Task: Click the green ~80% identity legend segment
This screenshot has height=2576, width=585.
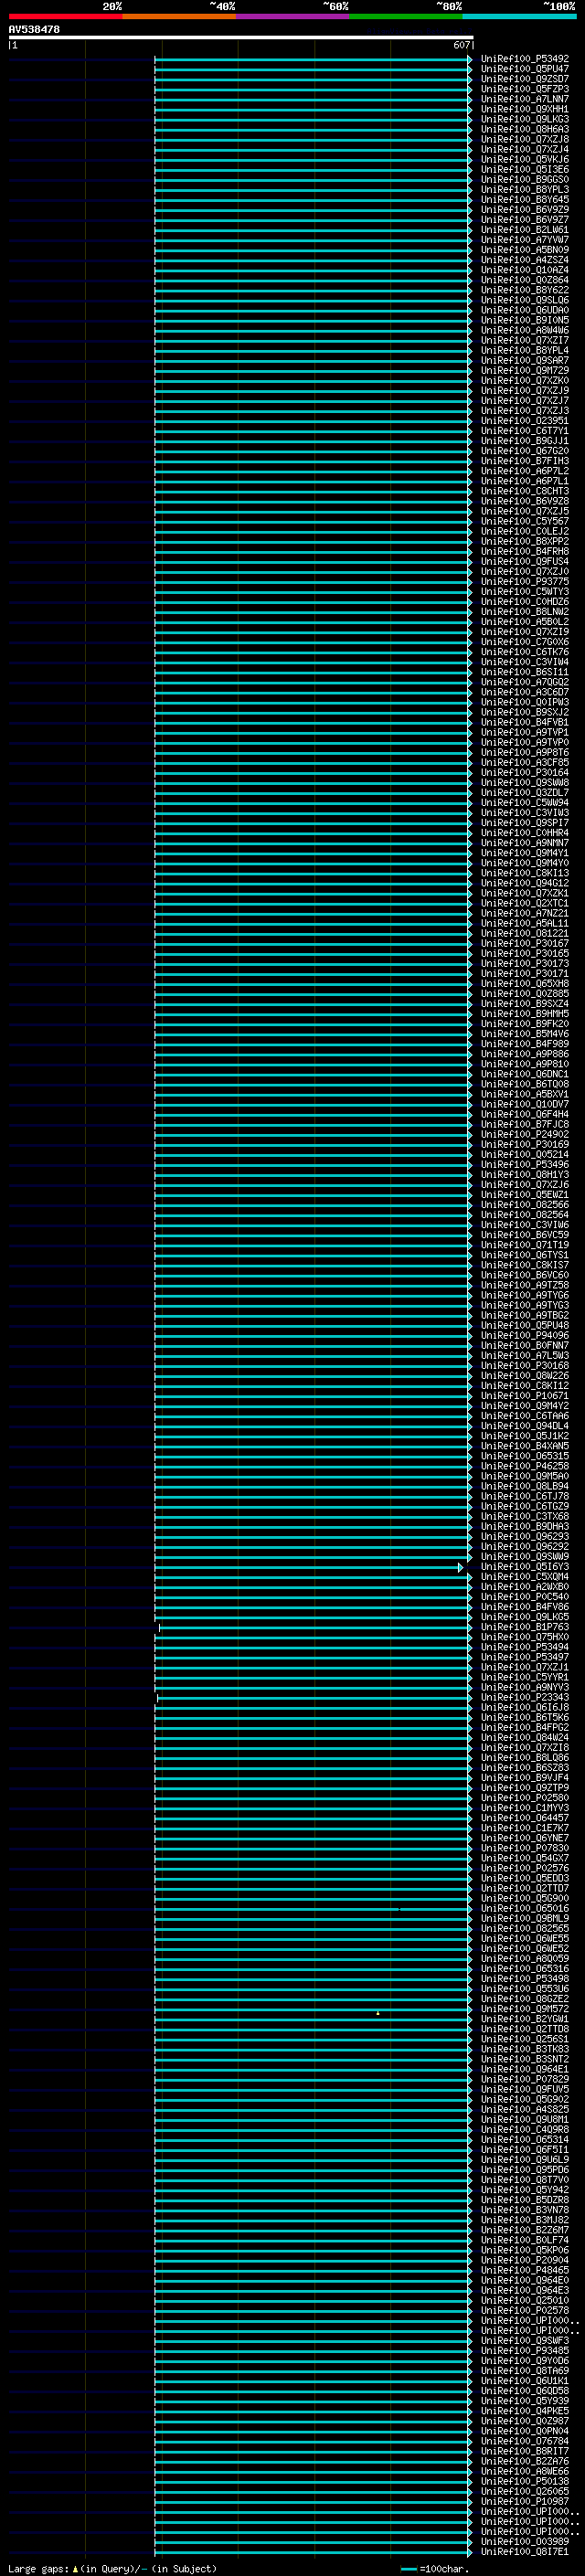Action: (406, 16)
